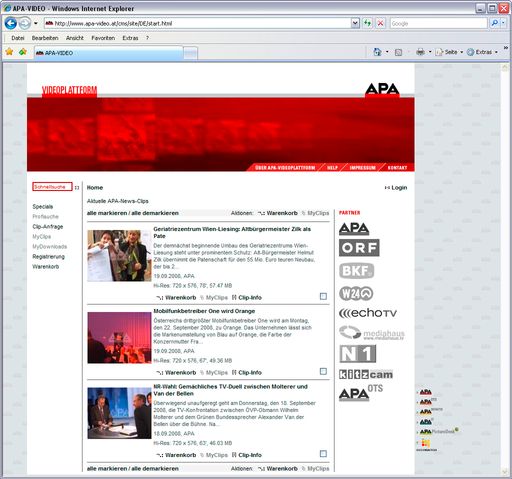The width and height of the screenshot is (512, 479).
Task: Click Warenkorb in top Aktionen bar
Action: (x=277, y=213)
